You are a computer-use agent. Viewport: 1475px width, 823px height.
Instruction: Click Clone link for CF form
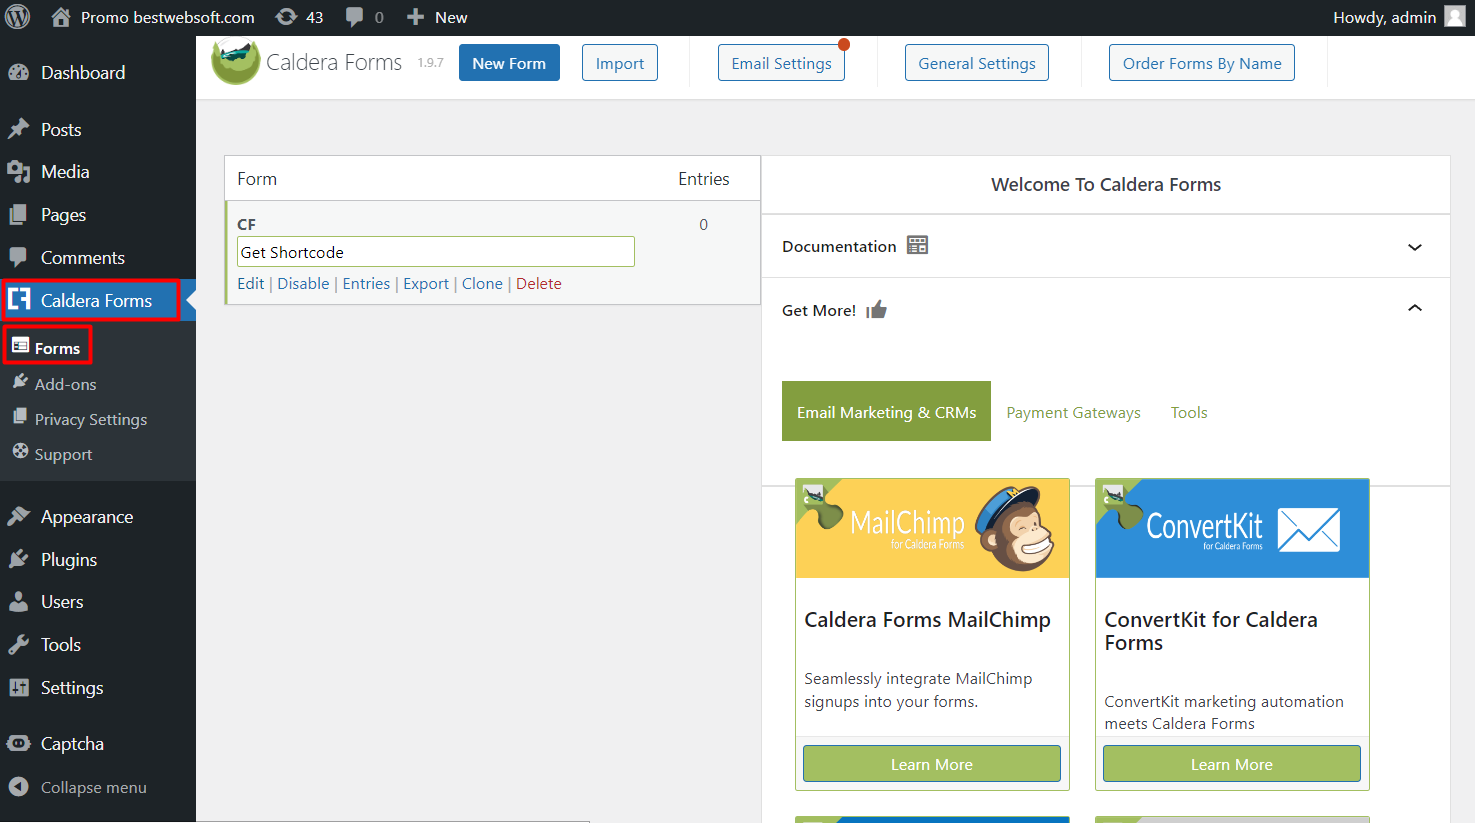click(x=482, y=283)
